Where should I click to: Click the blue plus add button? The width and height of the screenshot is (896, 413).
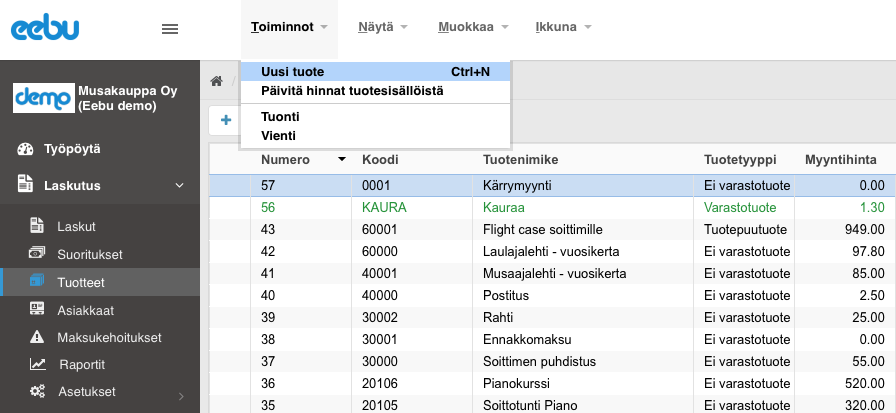(226, 120)
